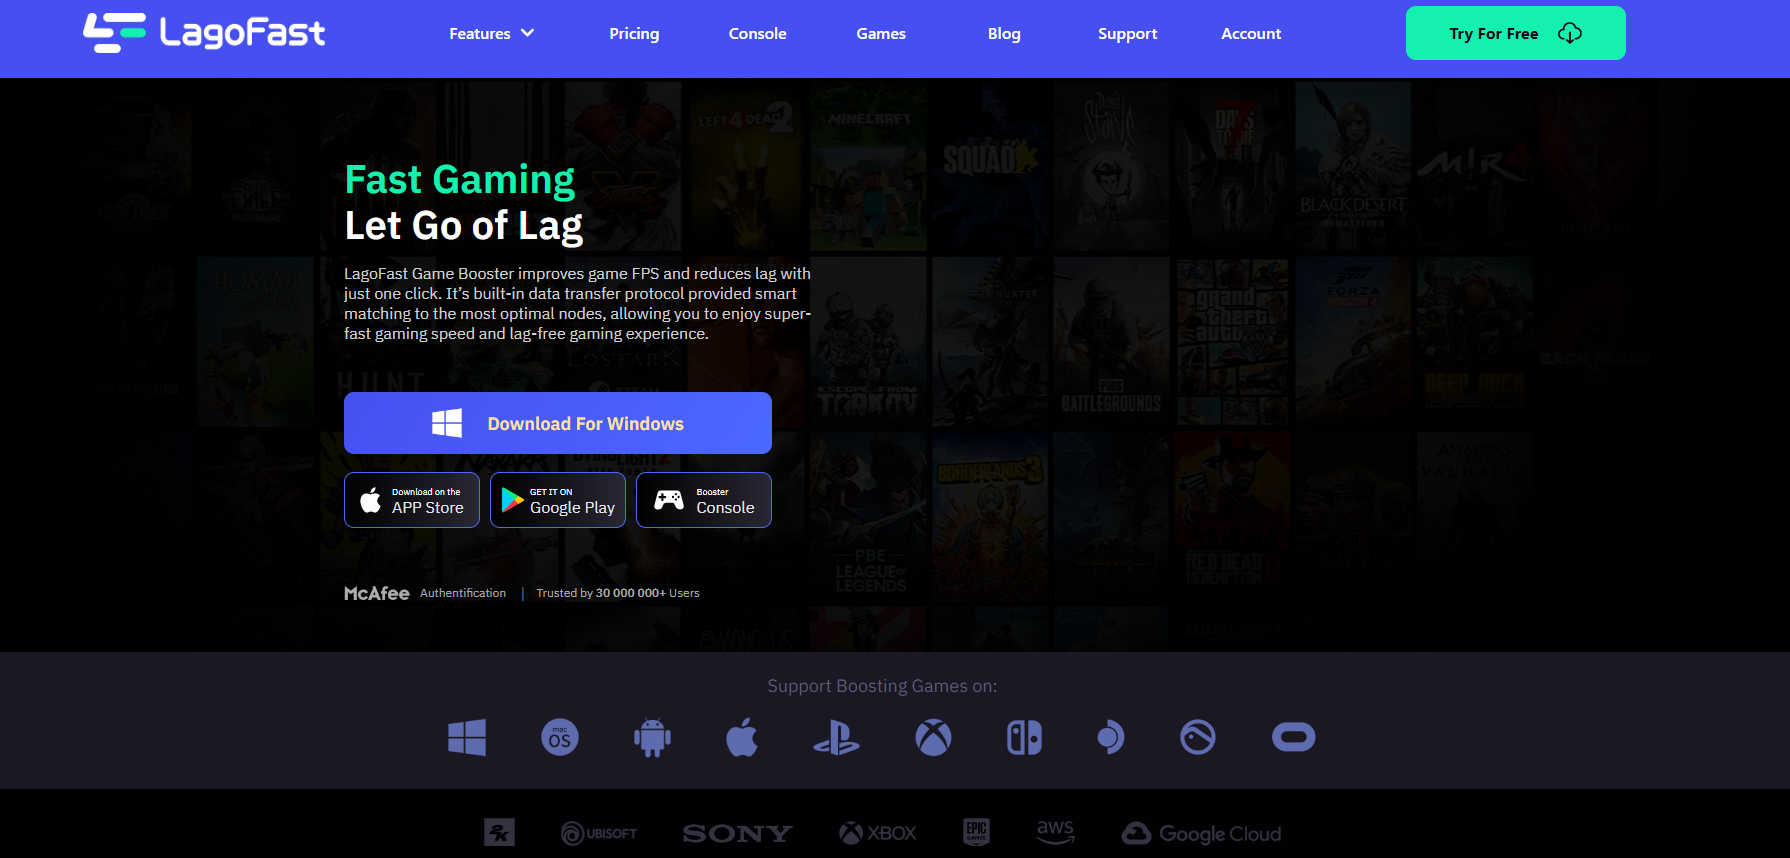Click the Borderlands 3 game cover
The width and height of the screenshot is (1790, 858).
tap(989, 516)
